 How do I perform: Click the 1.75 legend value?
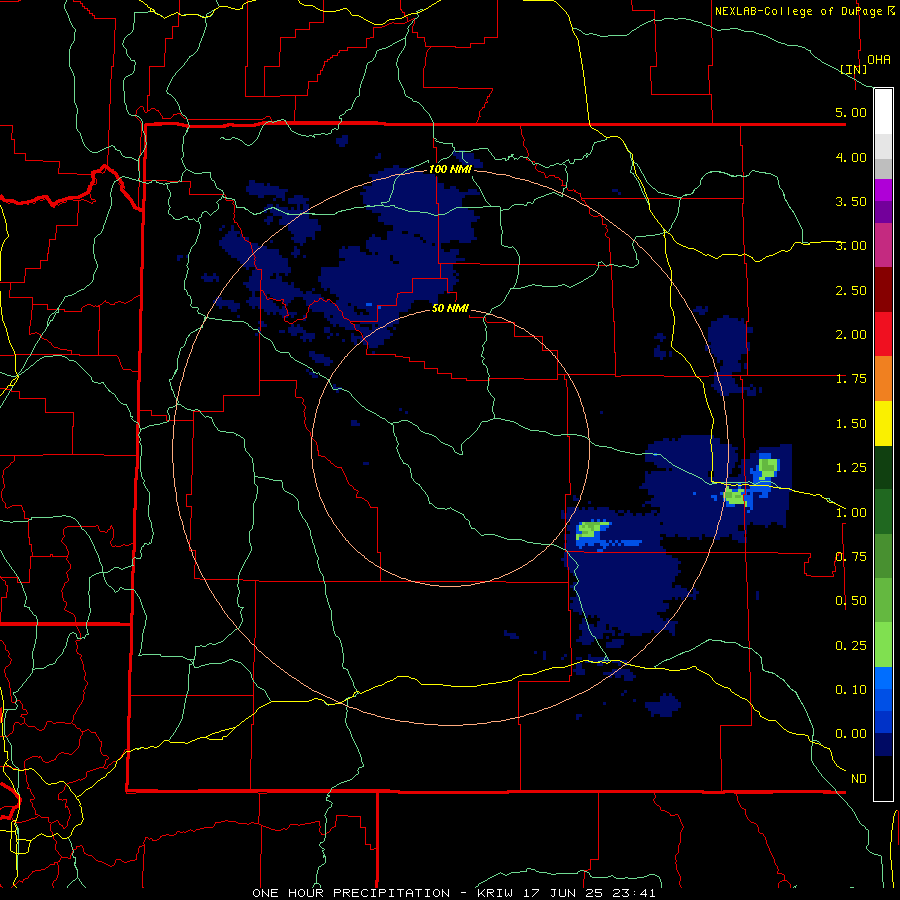pos(851,379)
